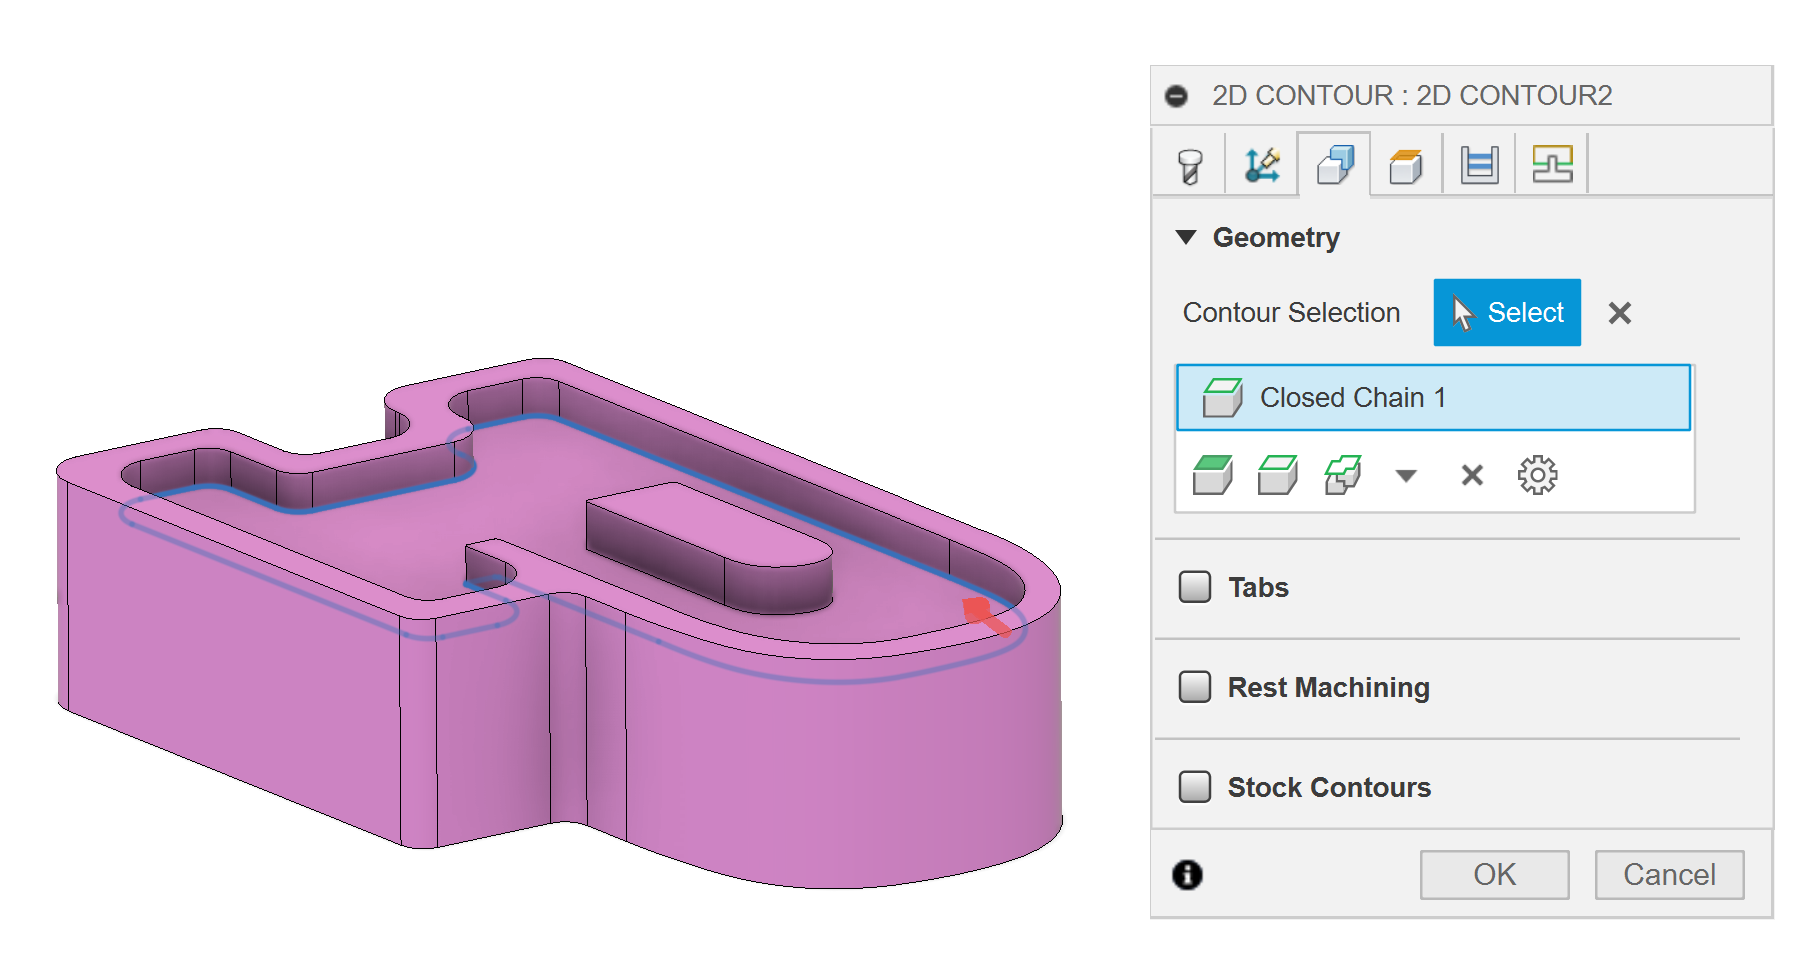Open the Linking tab icon
Image resolution: width=1805 pixels, height=955 pixels.
(1552, 165)
